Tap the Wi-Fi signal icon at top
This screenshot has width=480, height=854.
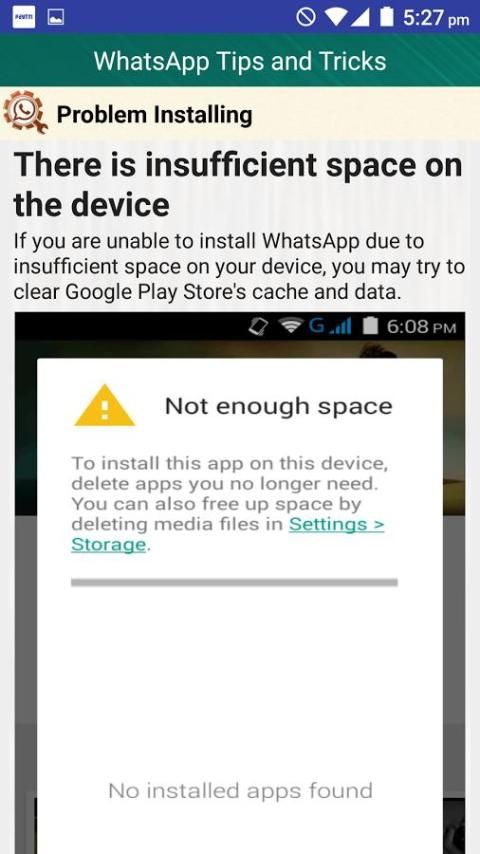(337, 17)
